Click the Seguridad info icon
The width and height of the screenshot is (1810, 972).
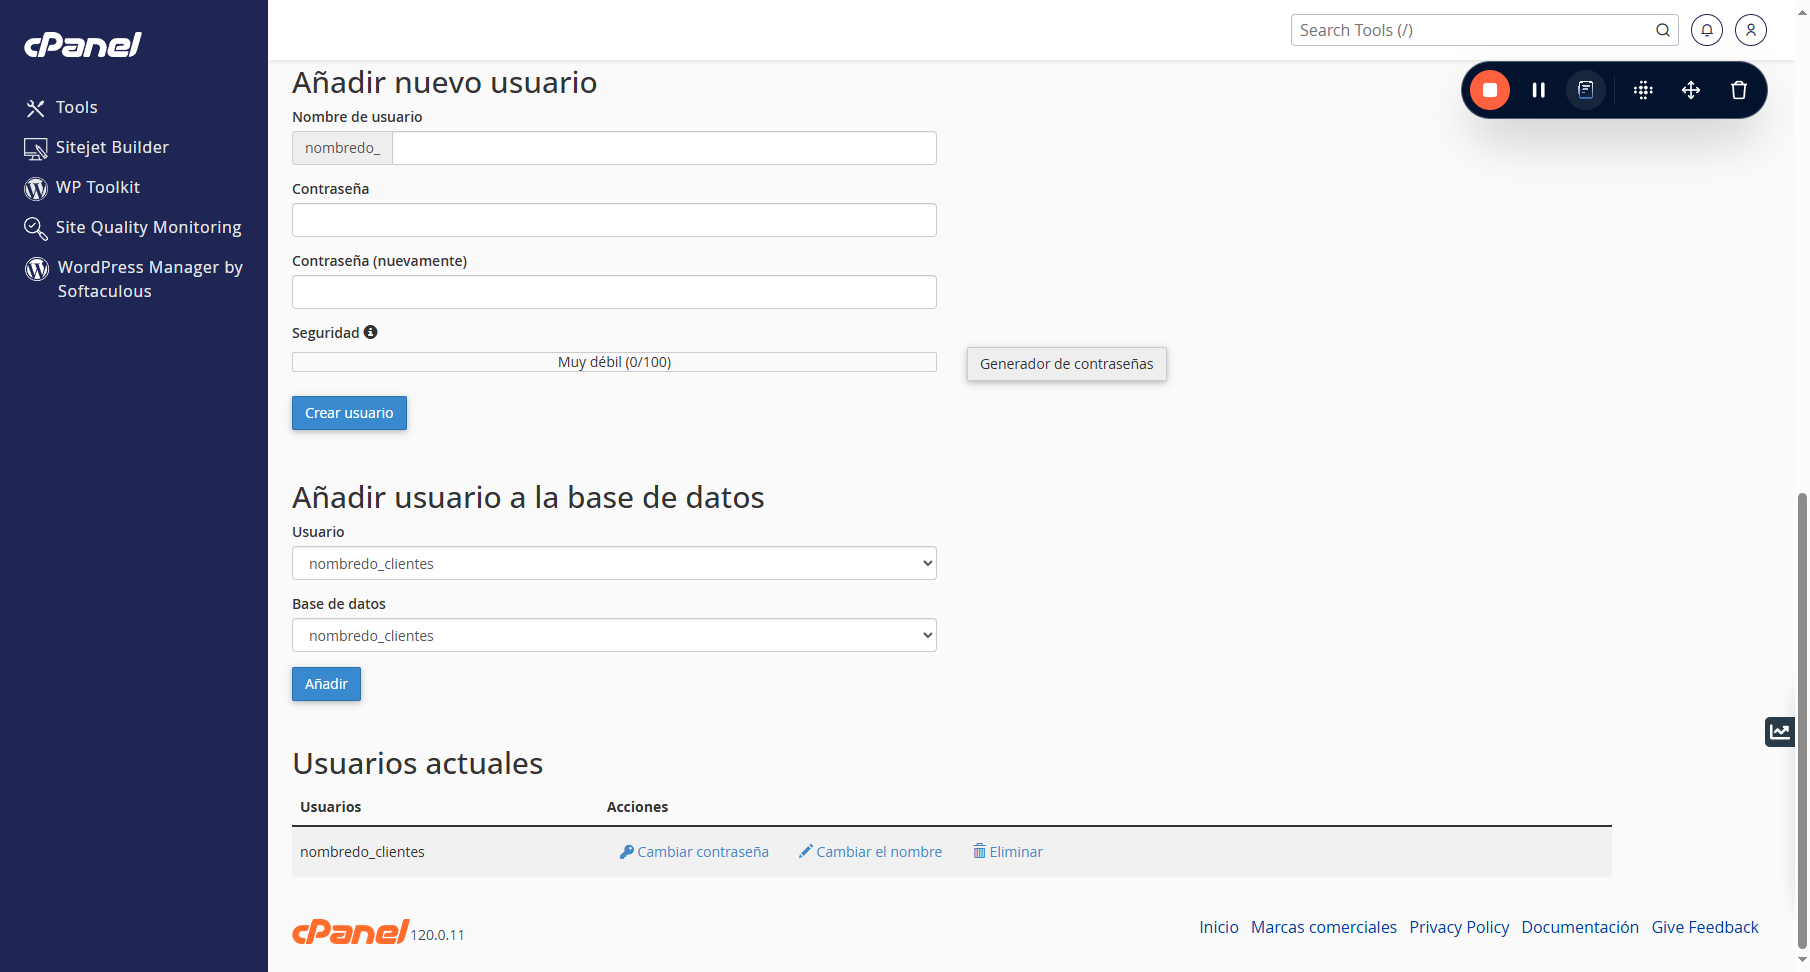[x=370, y=332]
